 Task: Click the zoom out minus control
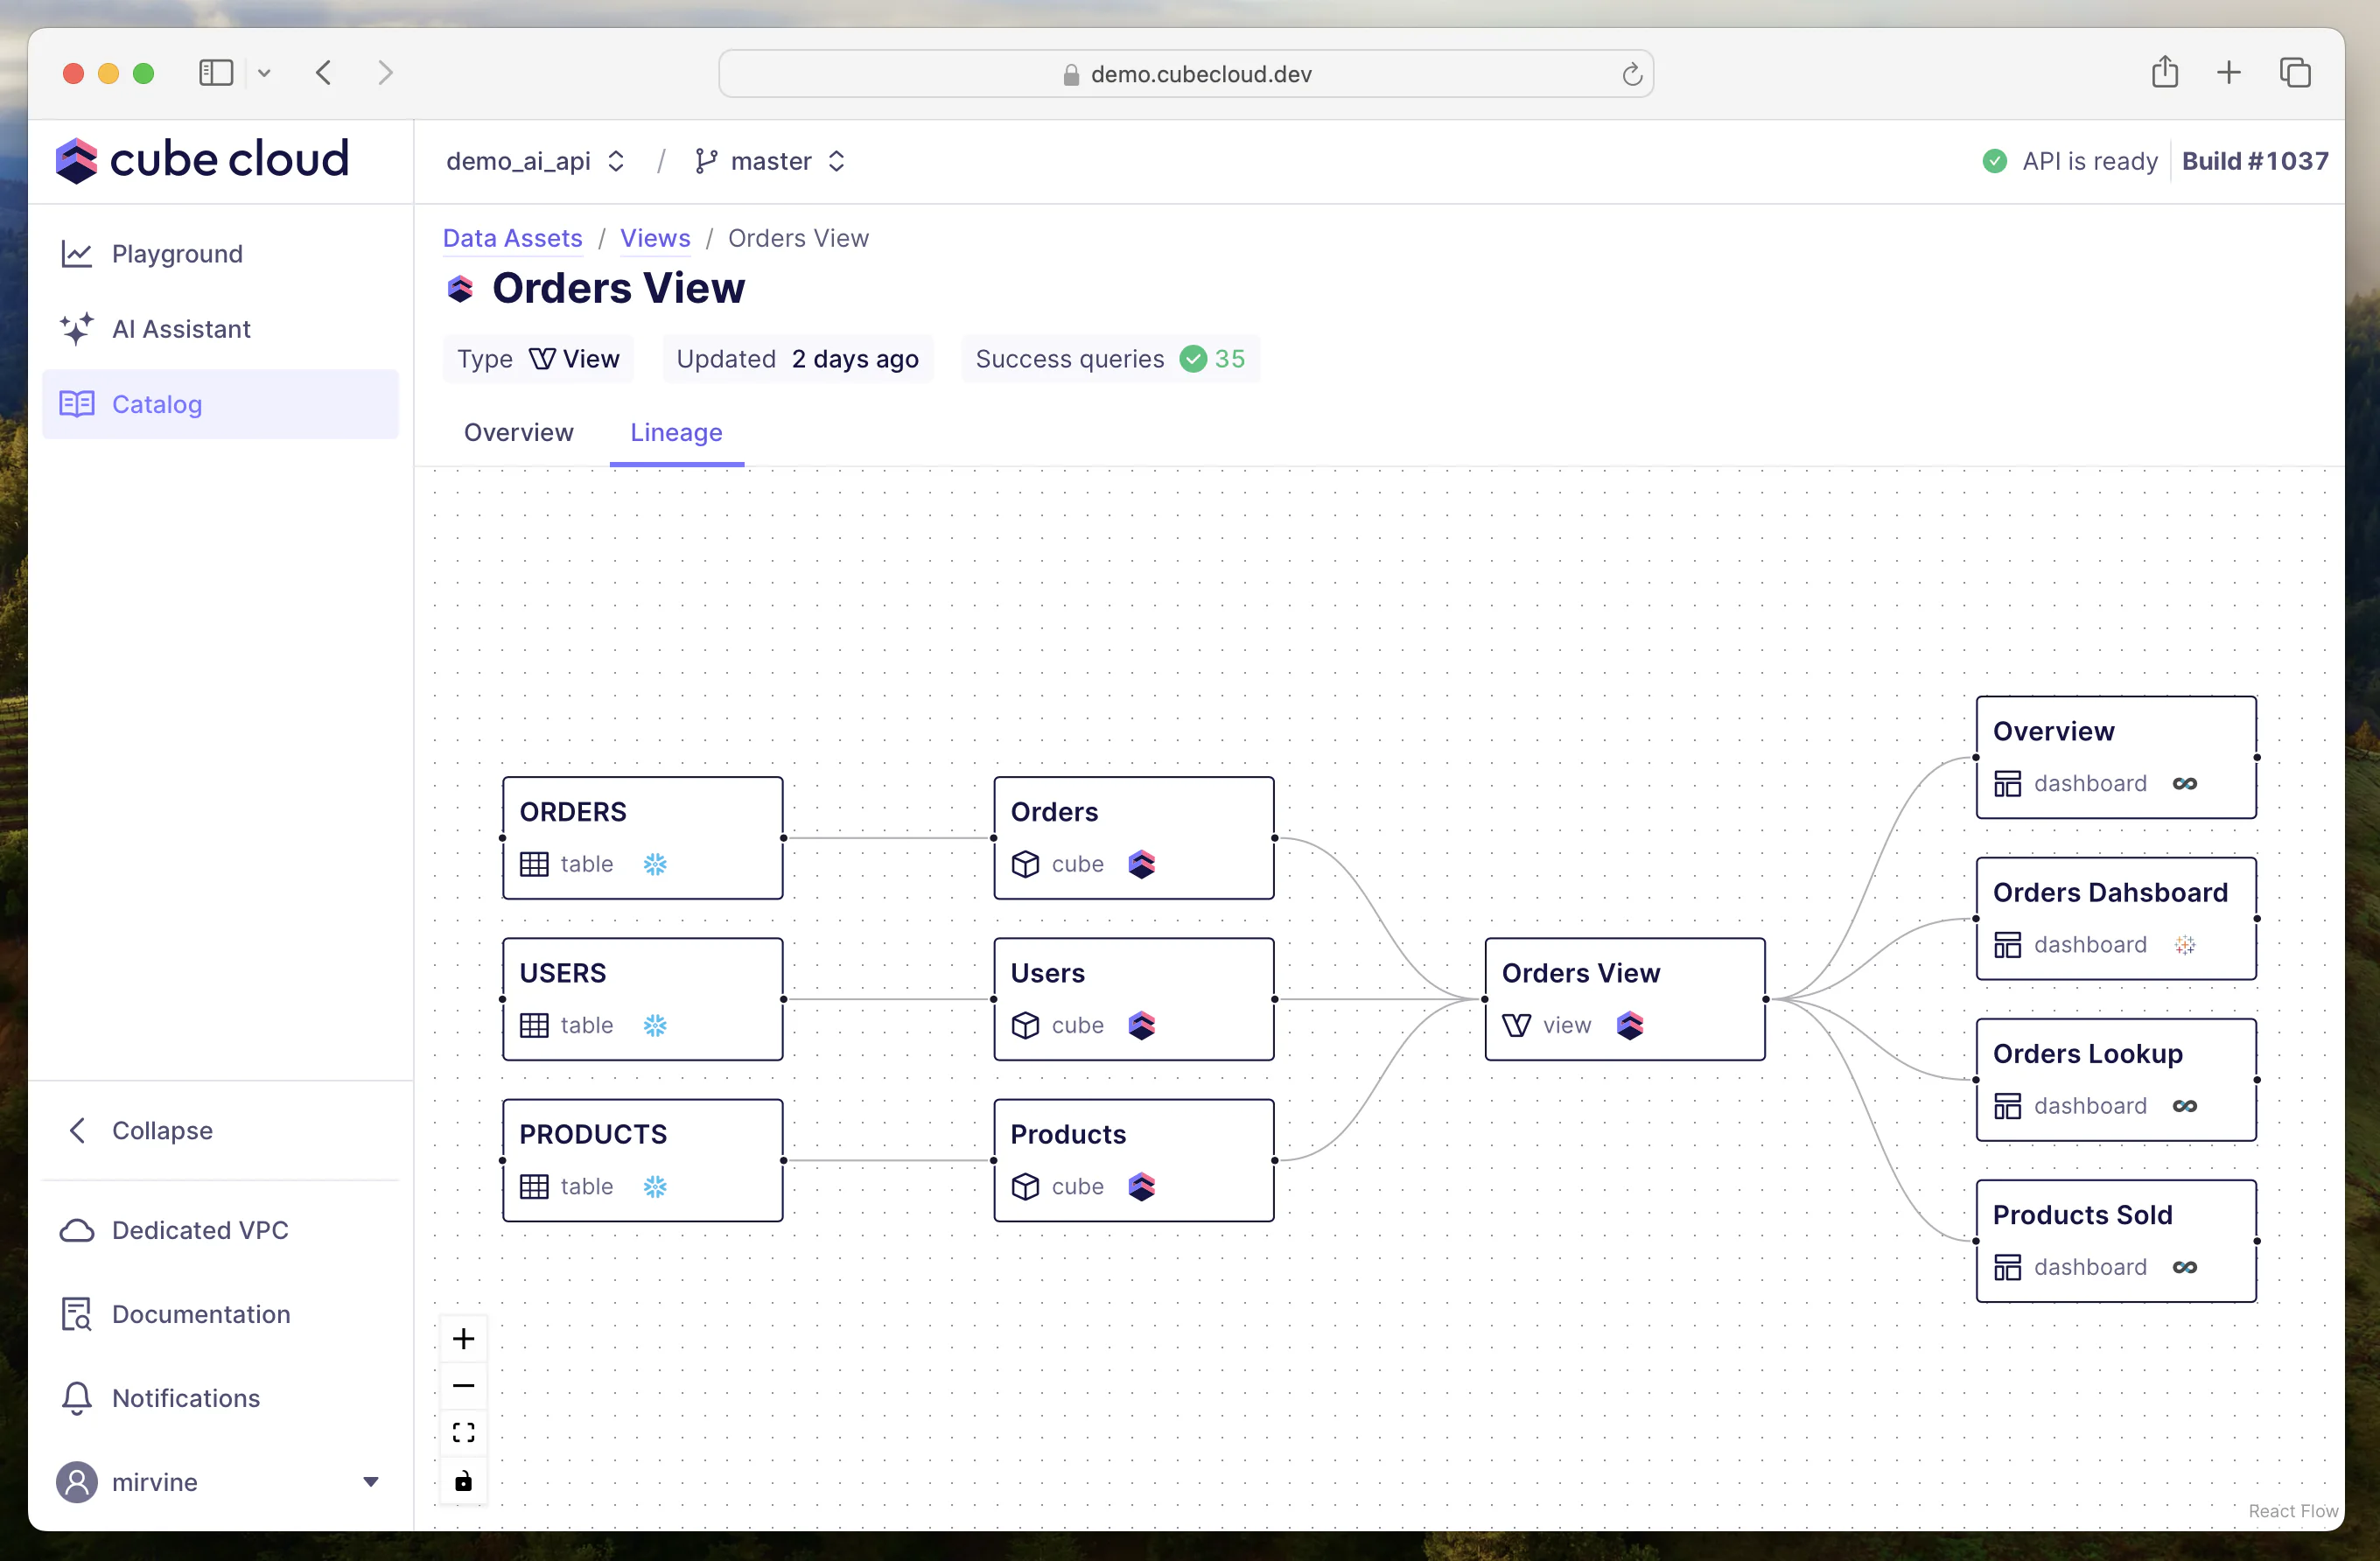coord(463,1385)
